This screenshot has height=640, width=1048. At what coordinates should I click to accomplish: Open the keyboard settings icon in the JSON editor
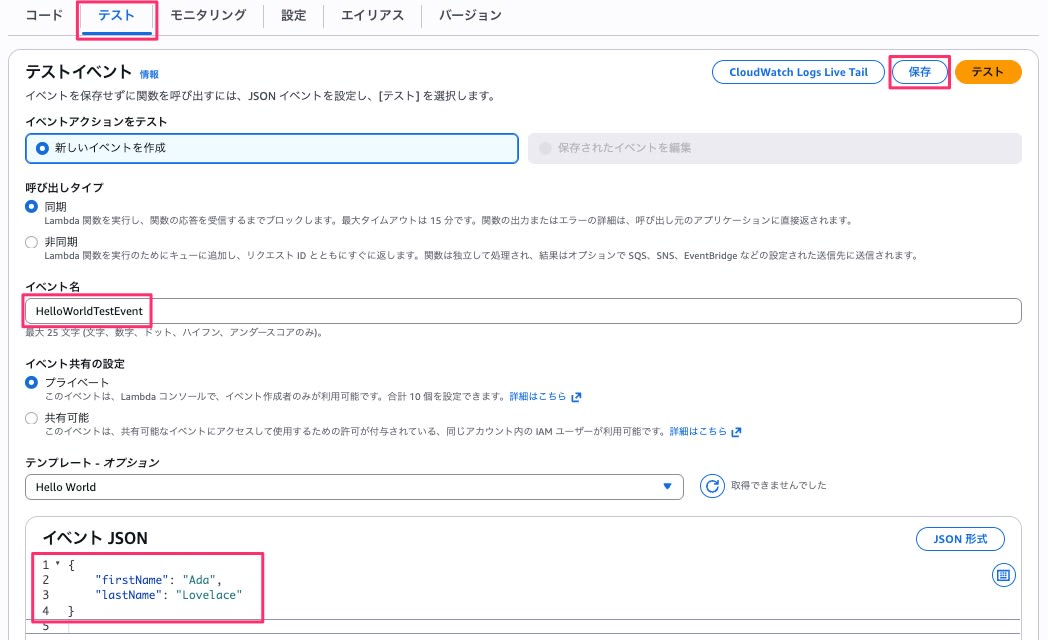(x=1003, y=575)
